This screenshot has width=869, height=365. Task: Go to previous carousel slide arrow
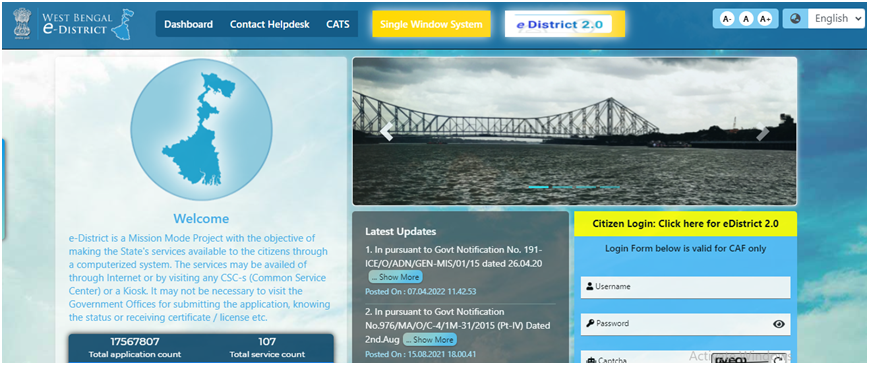pos(386,132)
